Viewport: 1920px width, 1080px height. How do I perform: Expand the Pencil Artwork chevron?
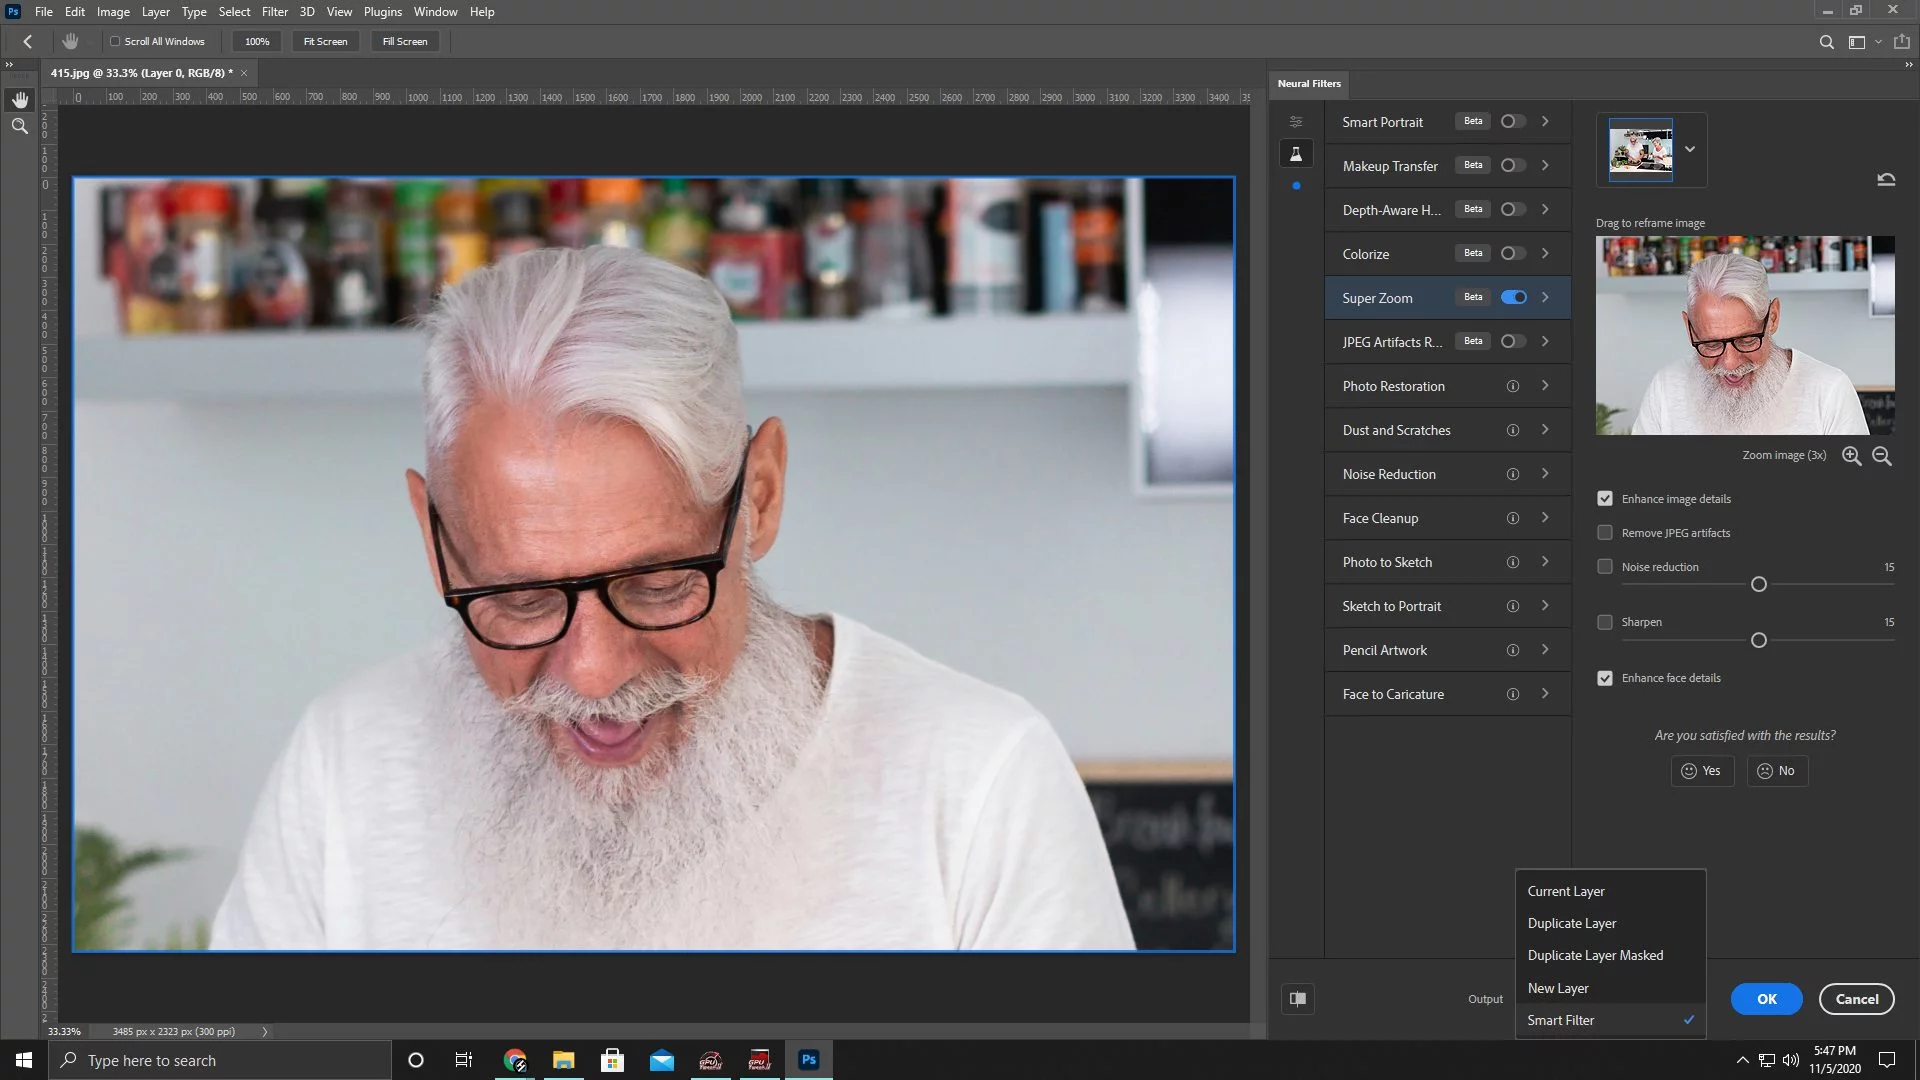click(x=1545, y=649)
